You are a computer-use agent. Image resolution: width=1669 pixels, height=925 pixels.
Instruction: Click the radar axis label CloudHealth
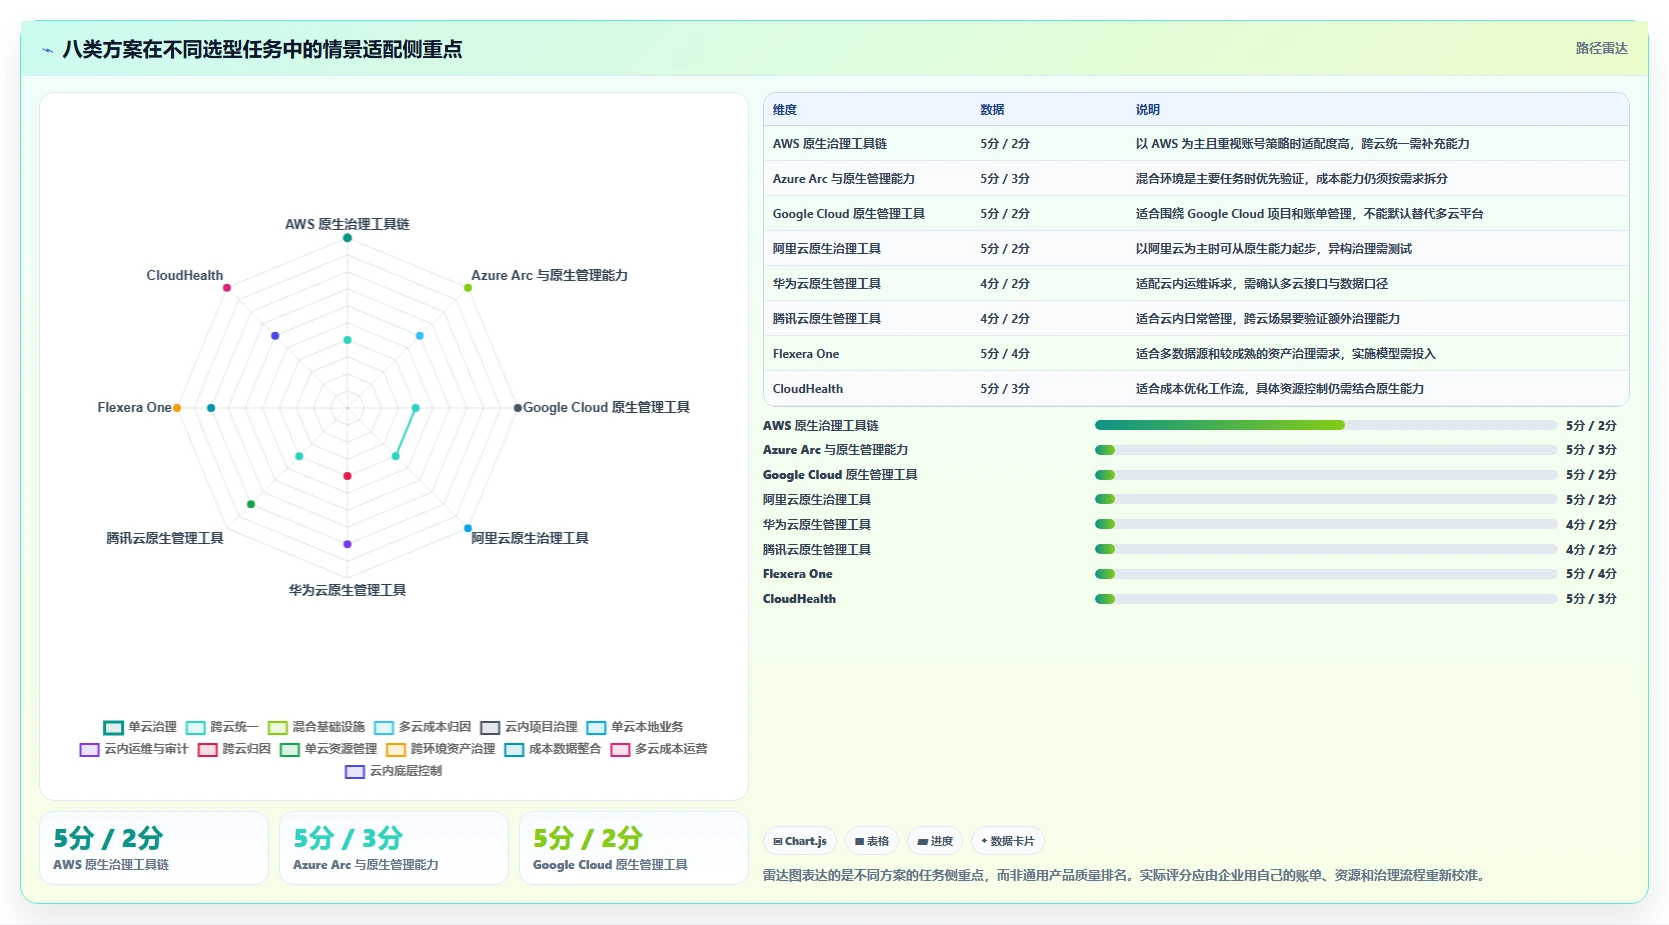click(x=185, y=275)
